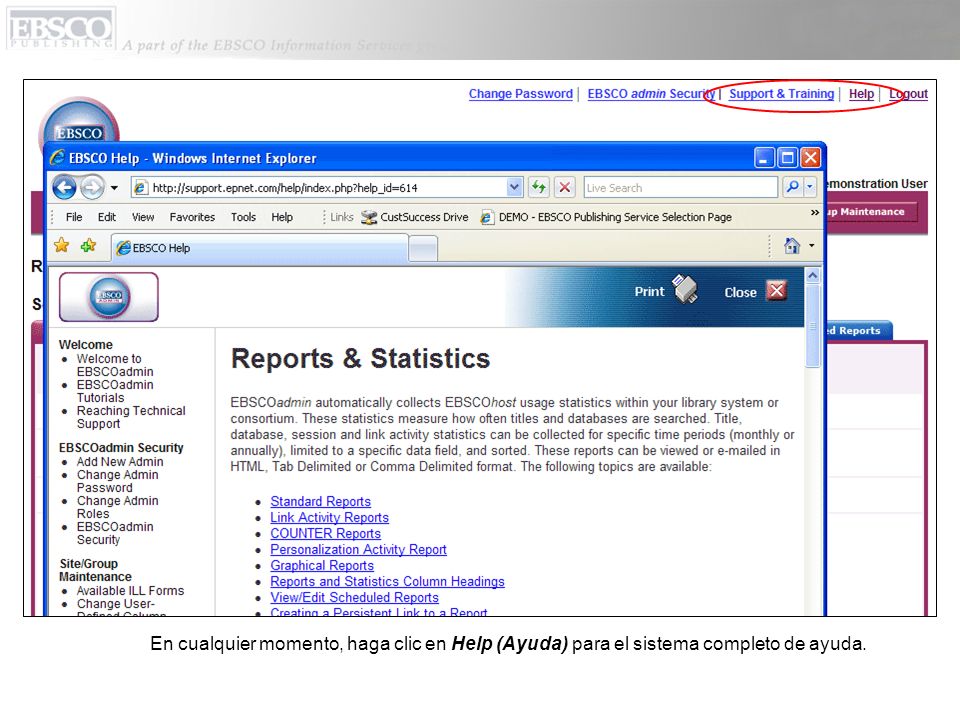The width and height of the screenshot is (960, 720).
Task: Open EBSCOadmin Tutorials sidebar item
Action: [114, 391]
